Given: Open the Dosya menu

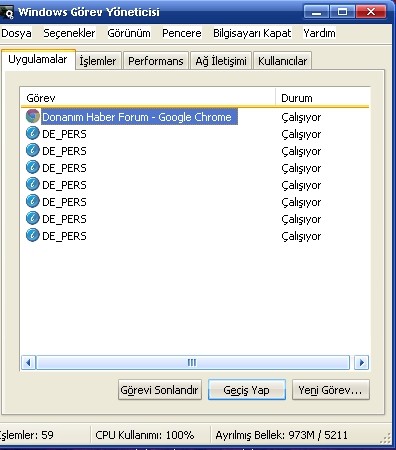Looking at the screenshot, I should [16, 33].
